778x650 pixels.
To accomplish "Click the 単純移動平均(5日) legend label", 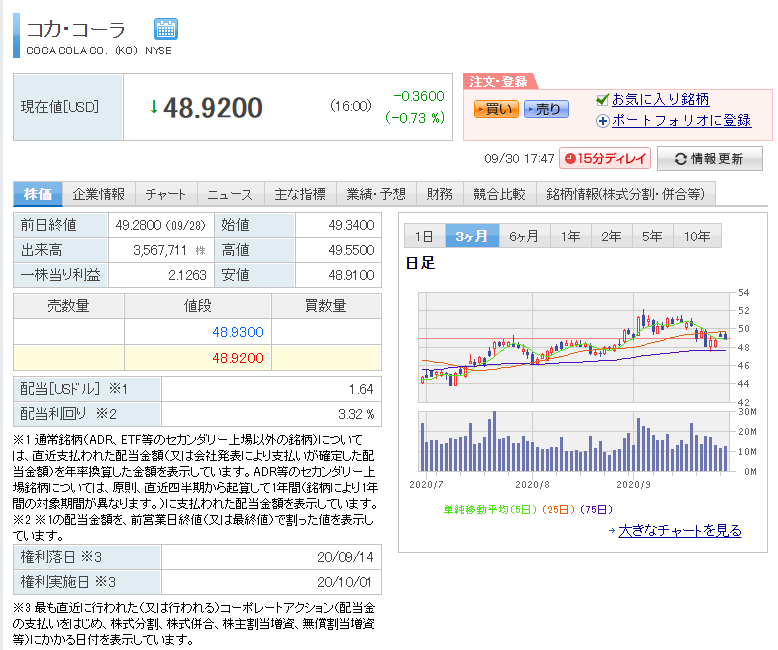I will pos(490,510).
